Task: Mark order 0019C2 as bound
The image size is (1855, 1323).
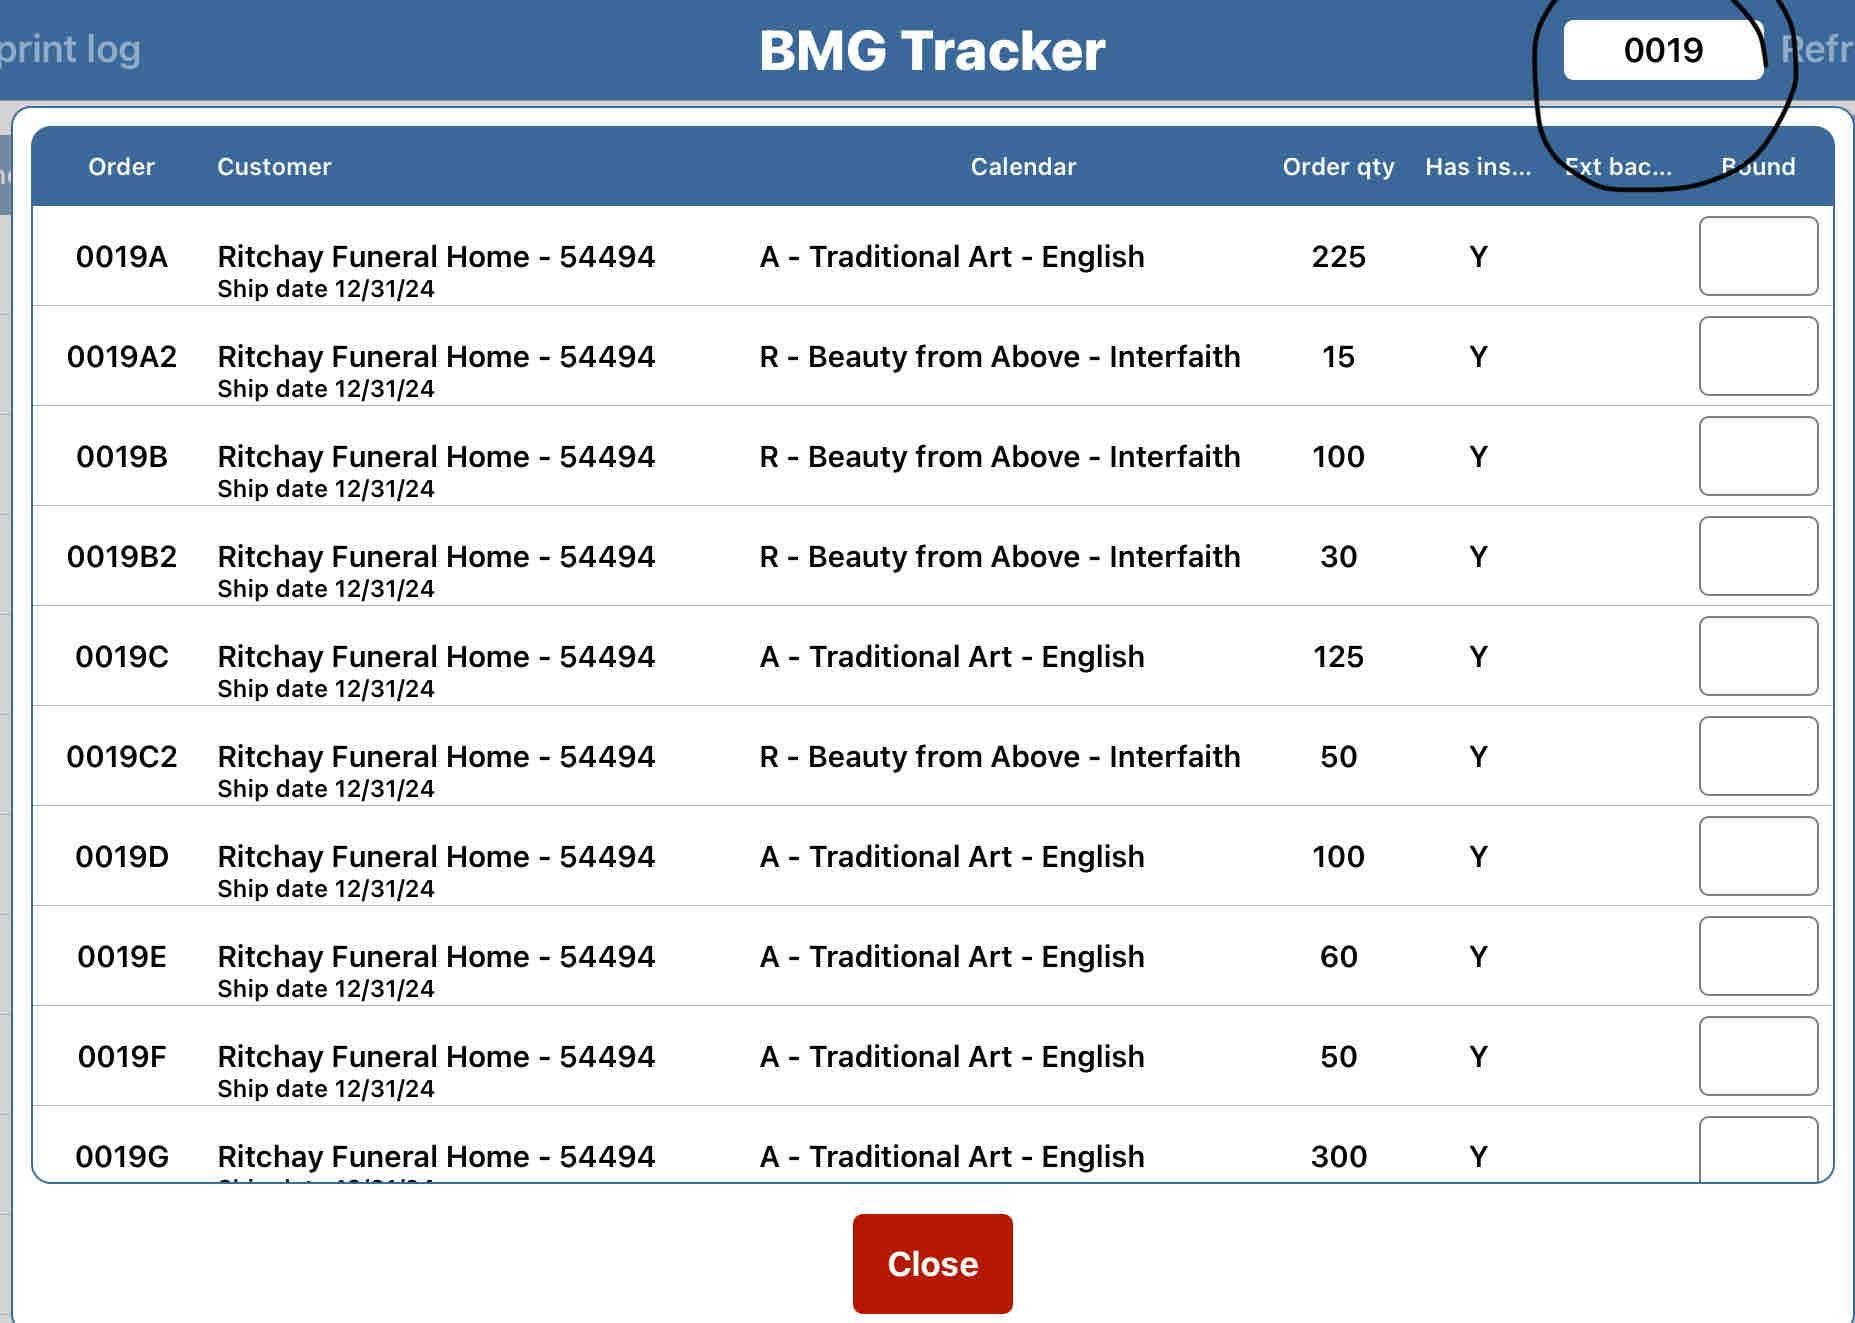Action: (1757, 756)
